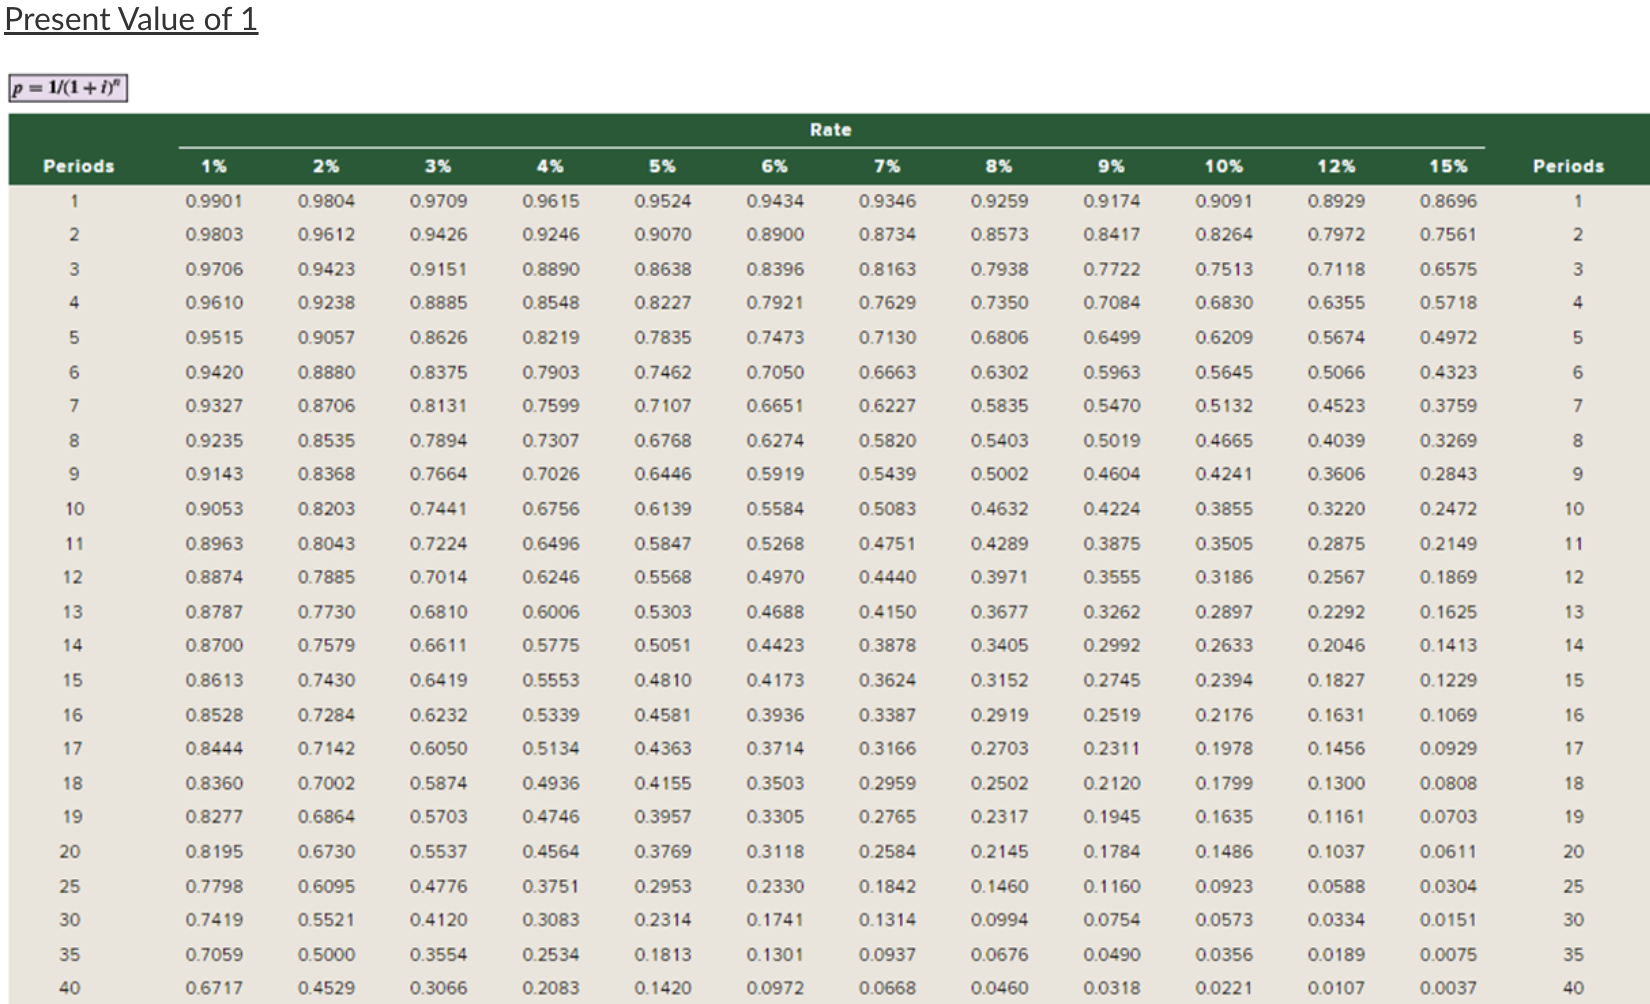Click cell 0.6209 in the 10% column
The width and height of the screenshot is (1650, 1004).
click(x=1224, y=338)
